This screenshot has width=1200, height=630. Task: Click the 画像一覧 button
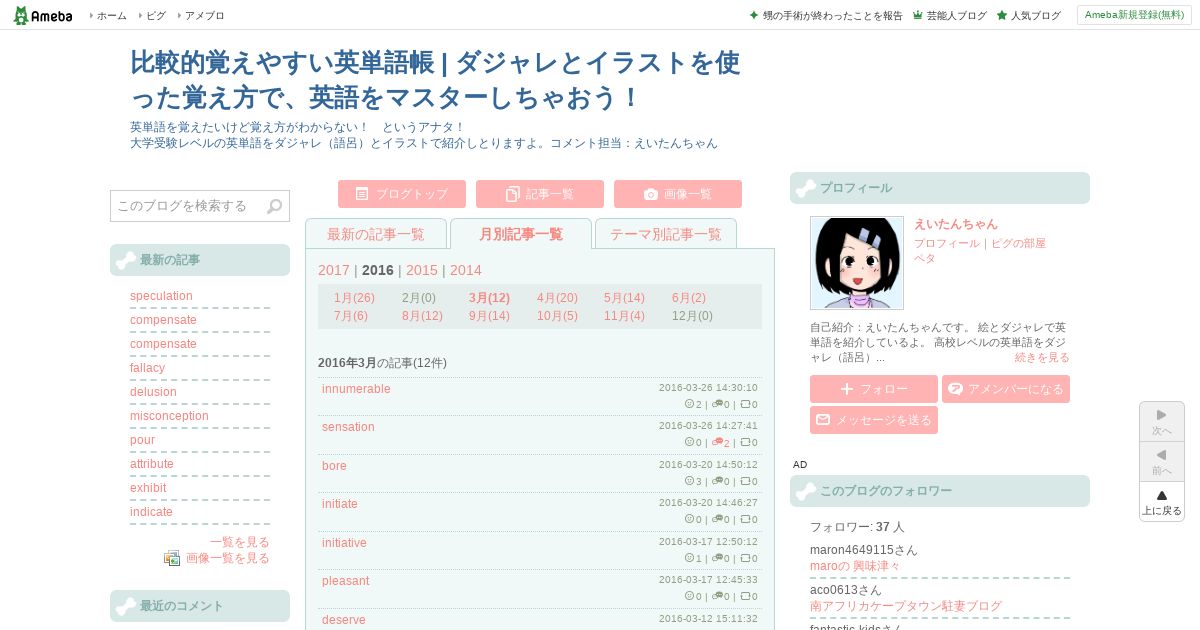(678, 194)
